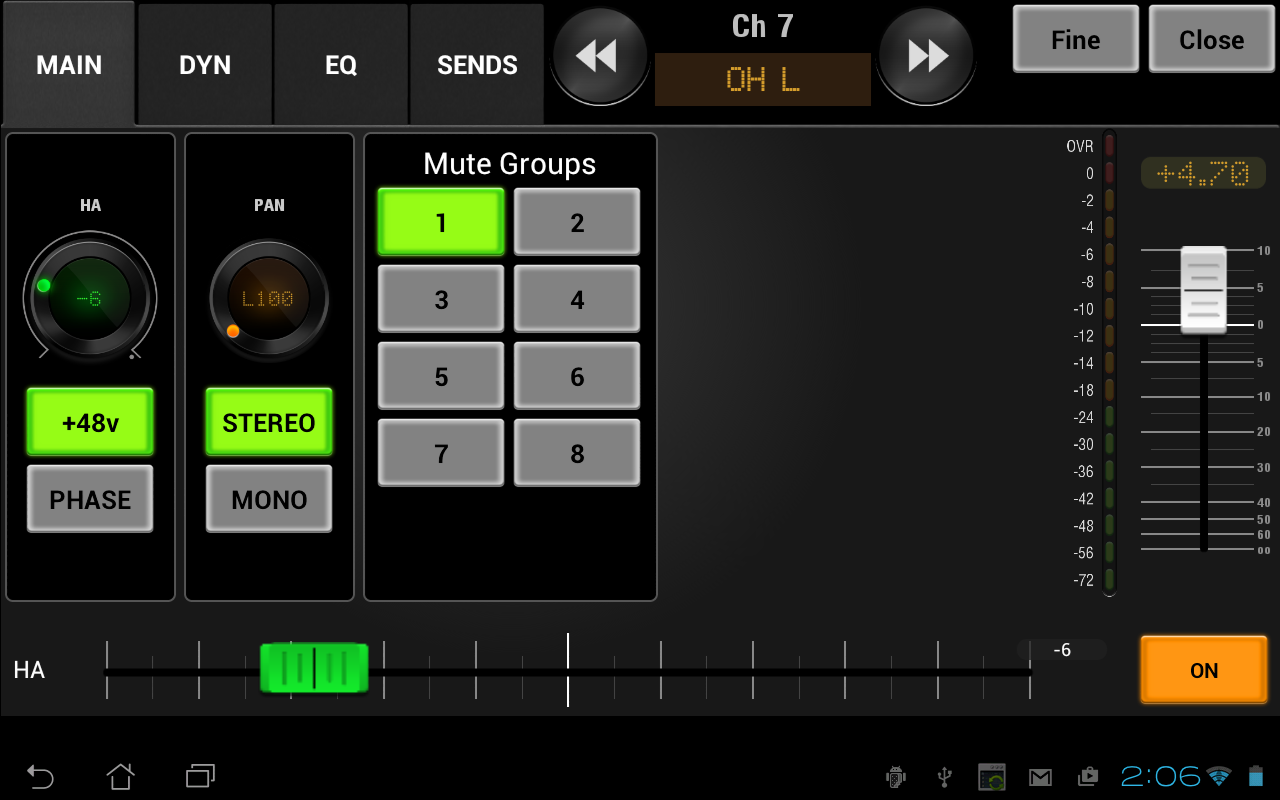Image resolution: width=1280 pixels, height=800 pixels.
Task: Open the Gmail notification icon
Action: 1041,777
